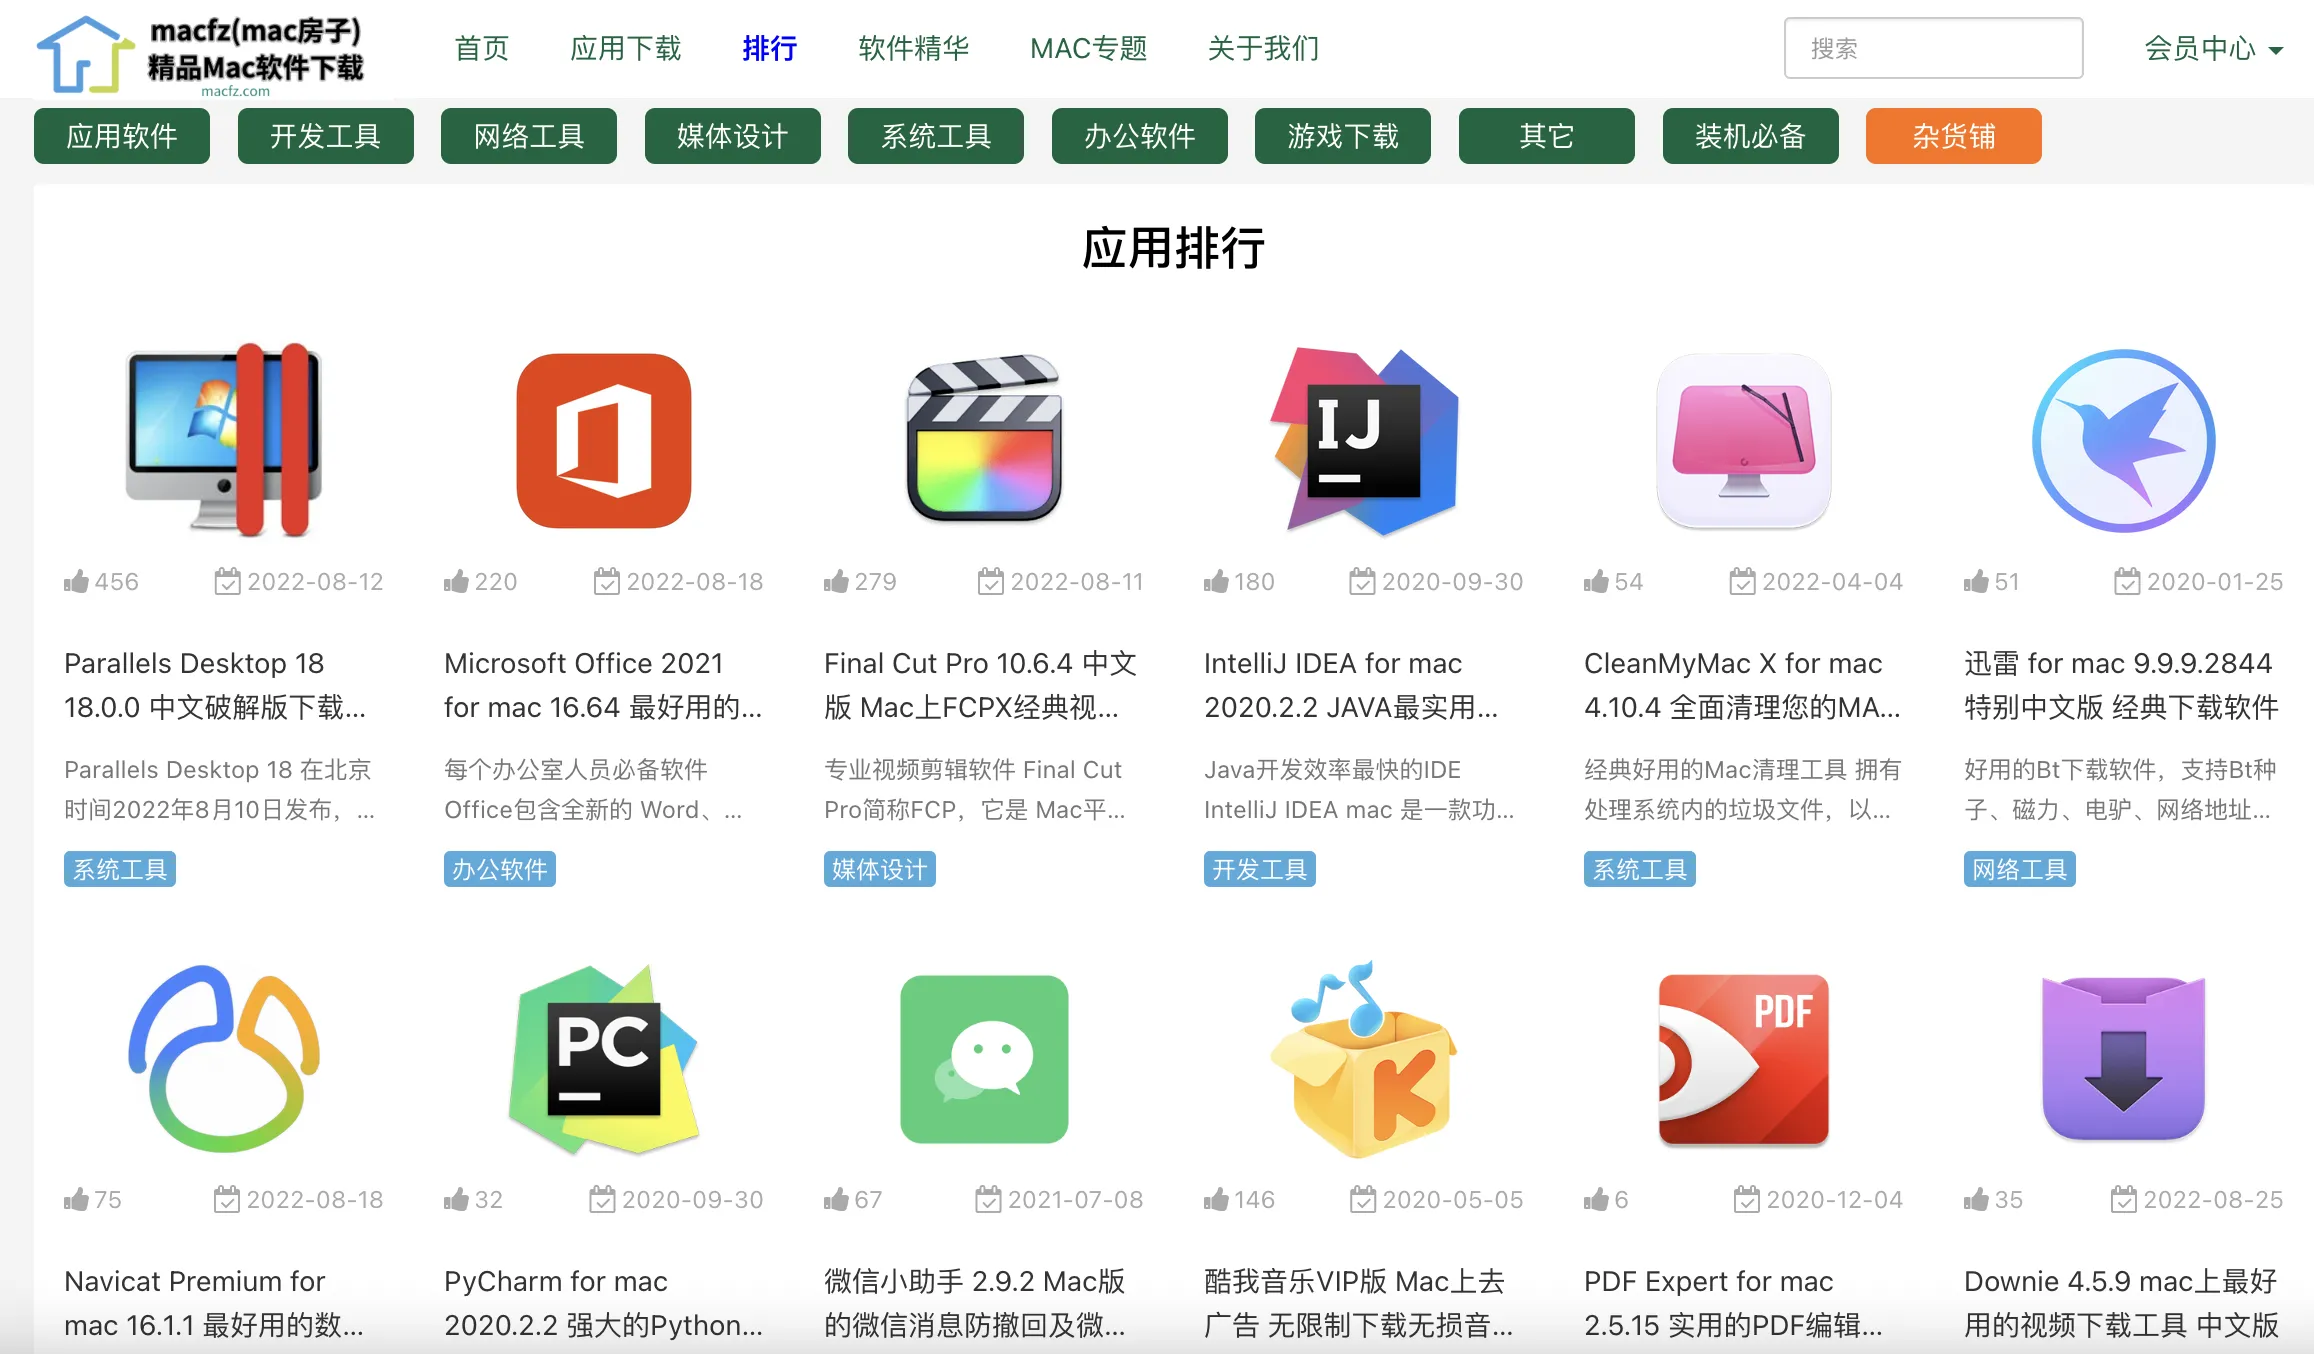Click the 媒体设计 green category button
Image resolution: width=2314 pixels, height=1354 pixels.
click(x=733, y=136)
